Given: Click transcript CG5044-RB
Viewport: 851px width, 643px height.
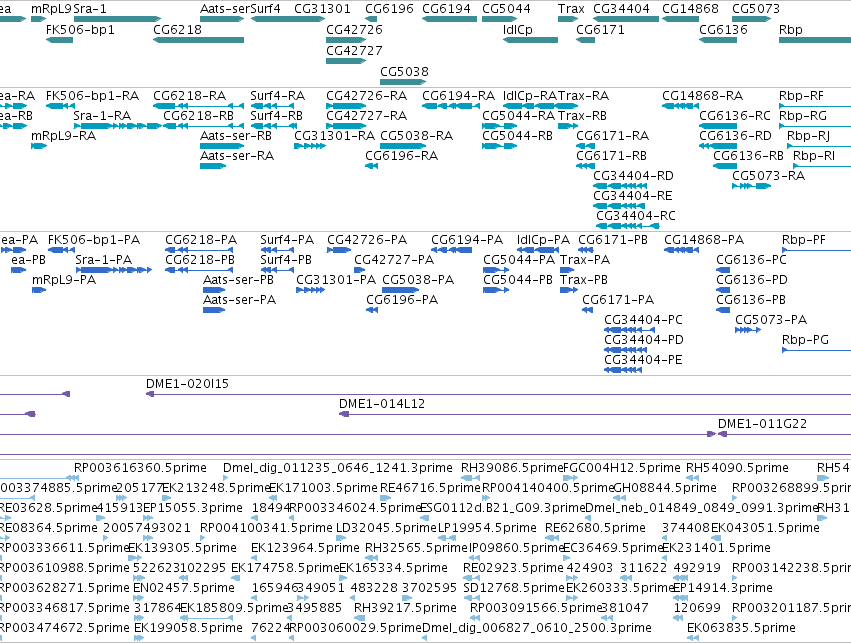Looking at the screenshot, I should click(x=517, y=136).
